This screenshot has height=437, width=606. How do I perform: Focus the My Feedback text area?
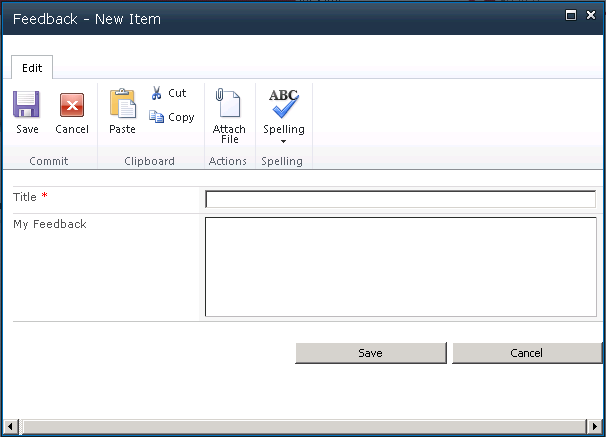(x=401, y=267)
